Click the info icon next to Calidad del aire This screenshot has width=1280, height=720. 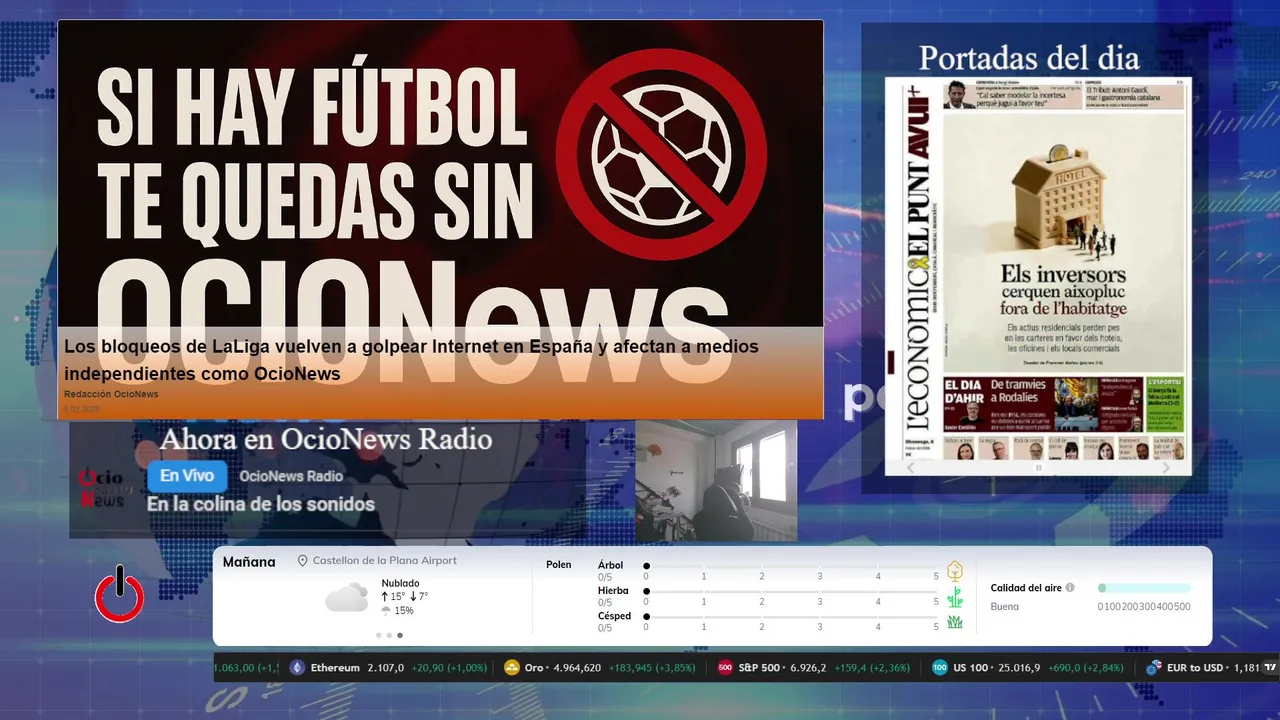tap(1070, 588)
